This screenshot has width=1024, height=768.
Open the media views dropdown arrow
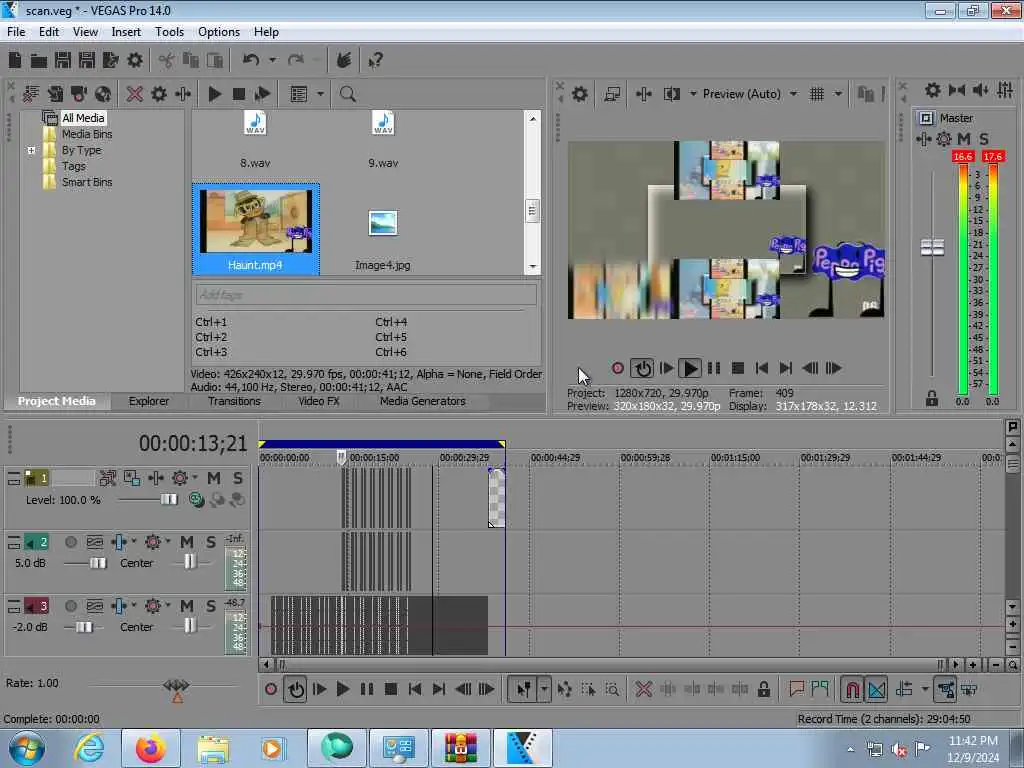[x=320, y=94]
